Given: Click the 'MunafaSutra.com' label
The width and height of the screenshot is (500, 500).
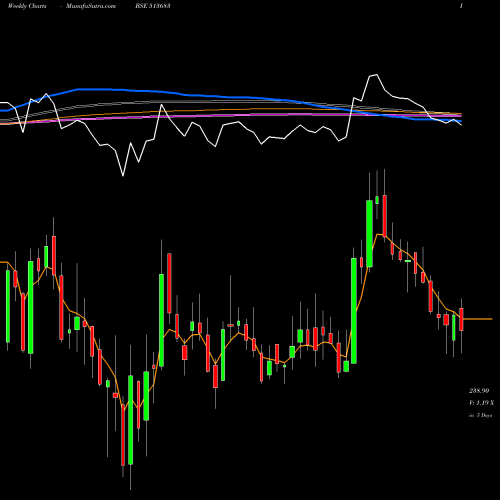Looking at the screenshot, I should (x=91, y=6).
